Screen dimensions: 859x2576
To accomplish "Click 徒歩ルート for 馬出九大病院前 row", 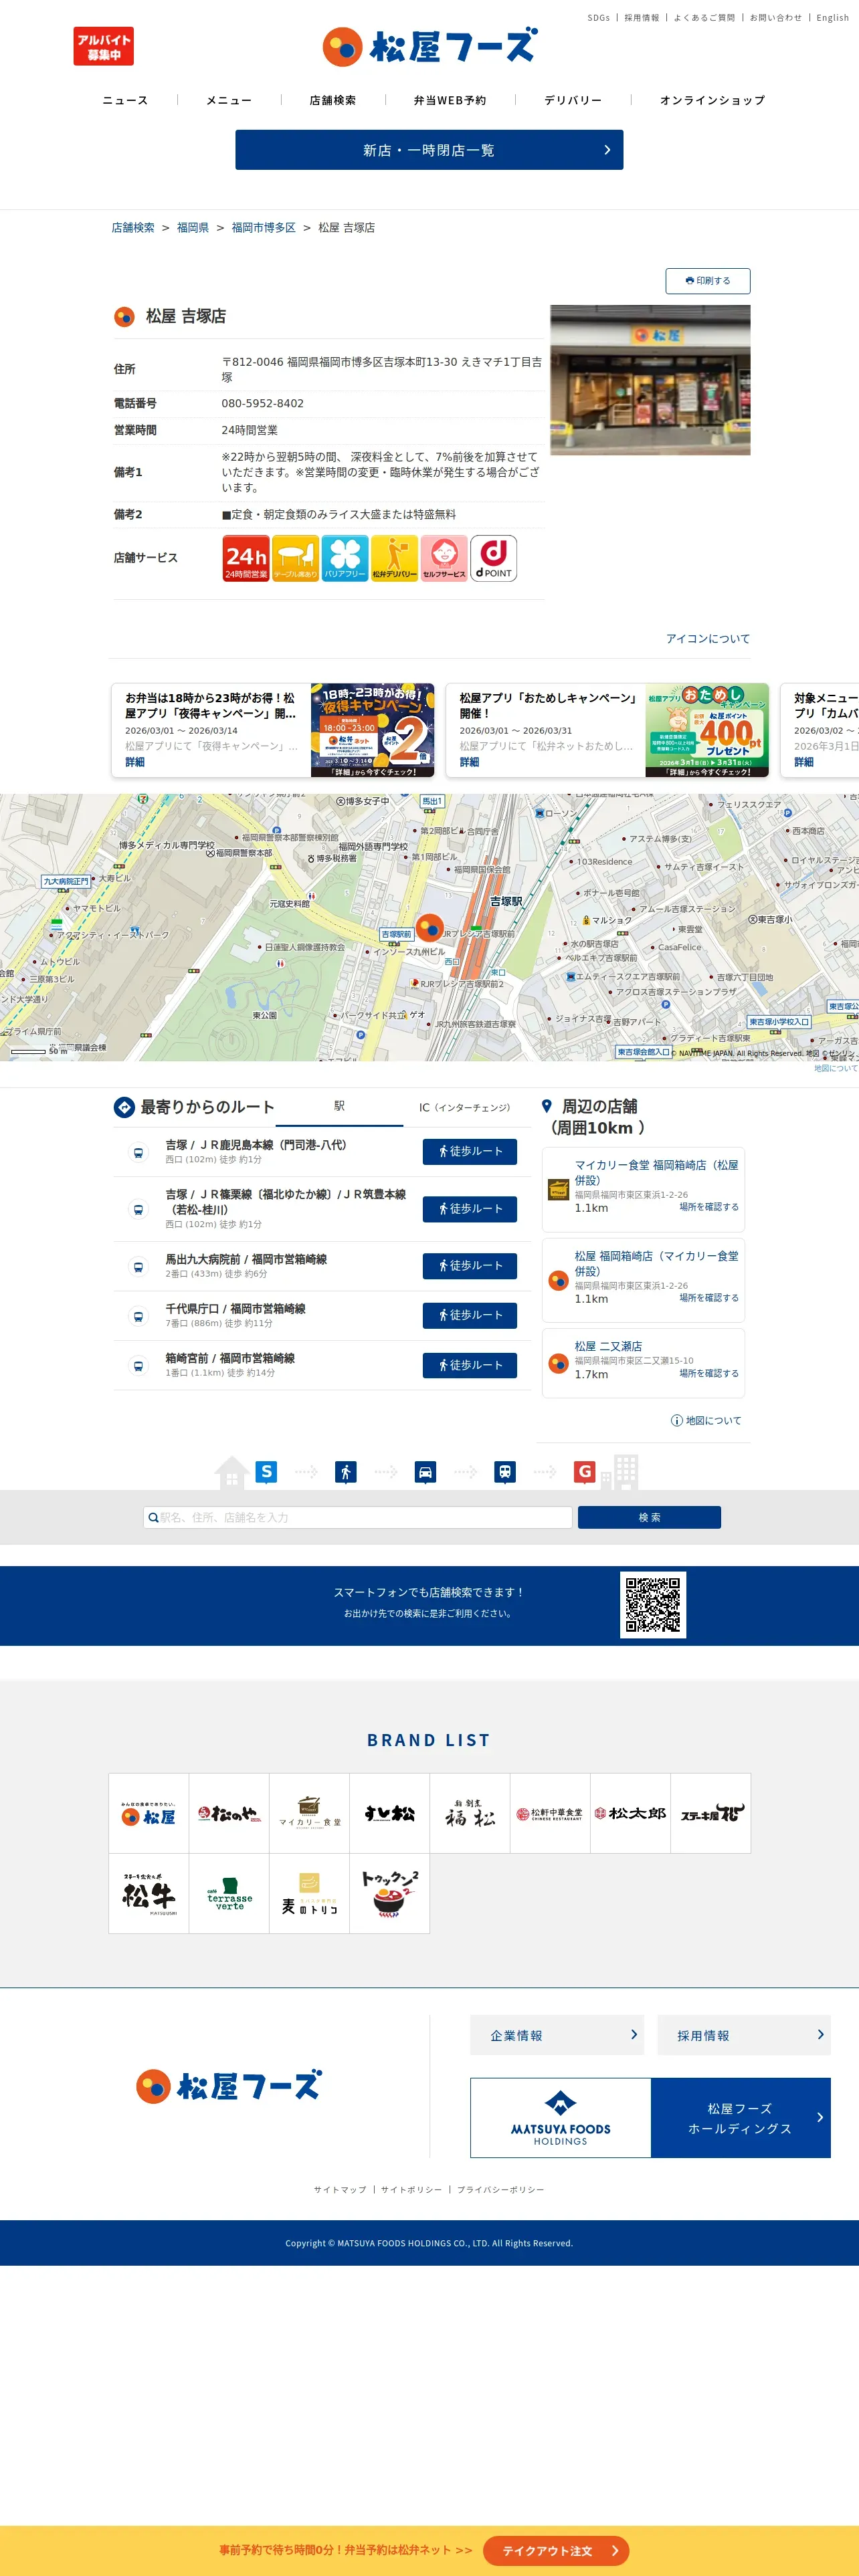I will coord(470,1265).
